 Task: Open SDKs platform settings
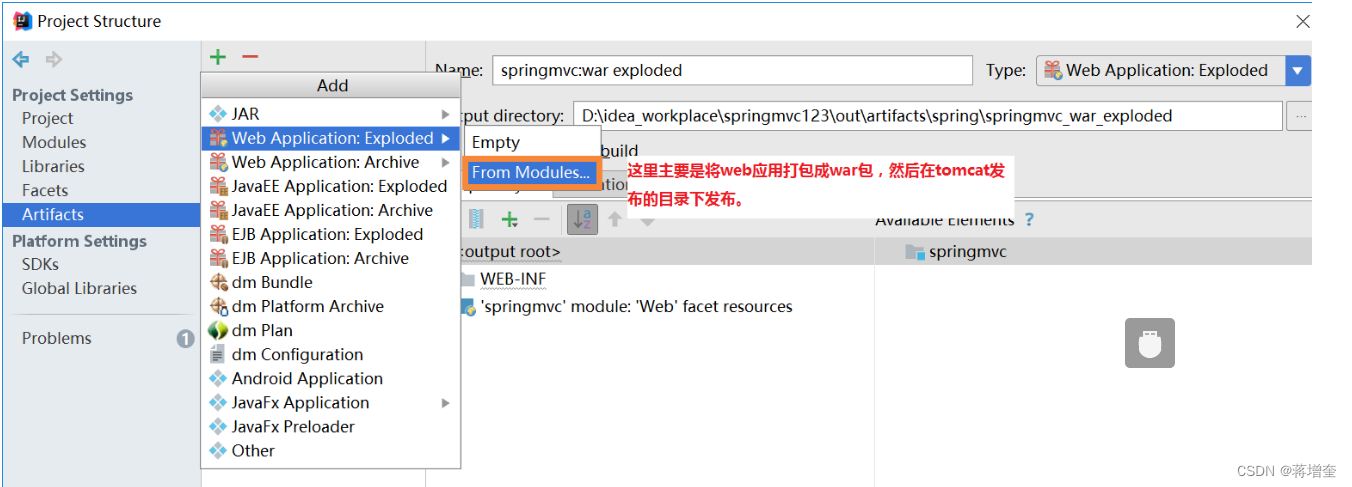point(40,264)
